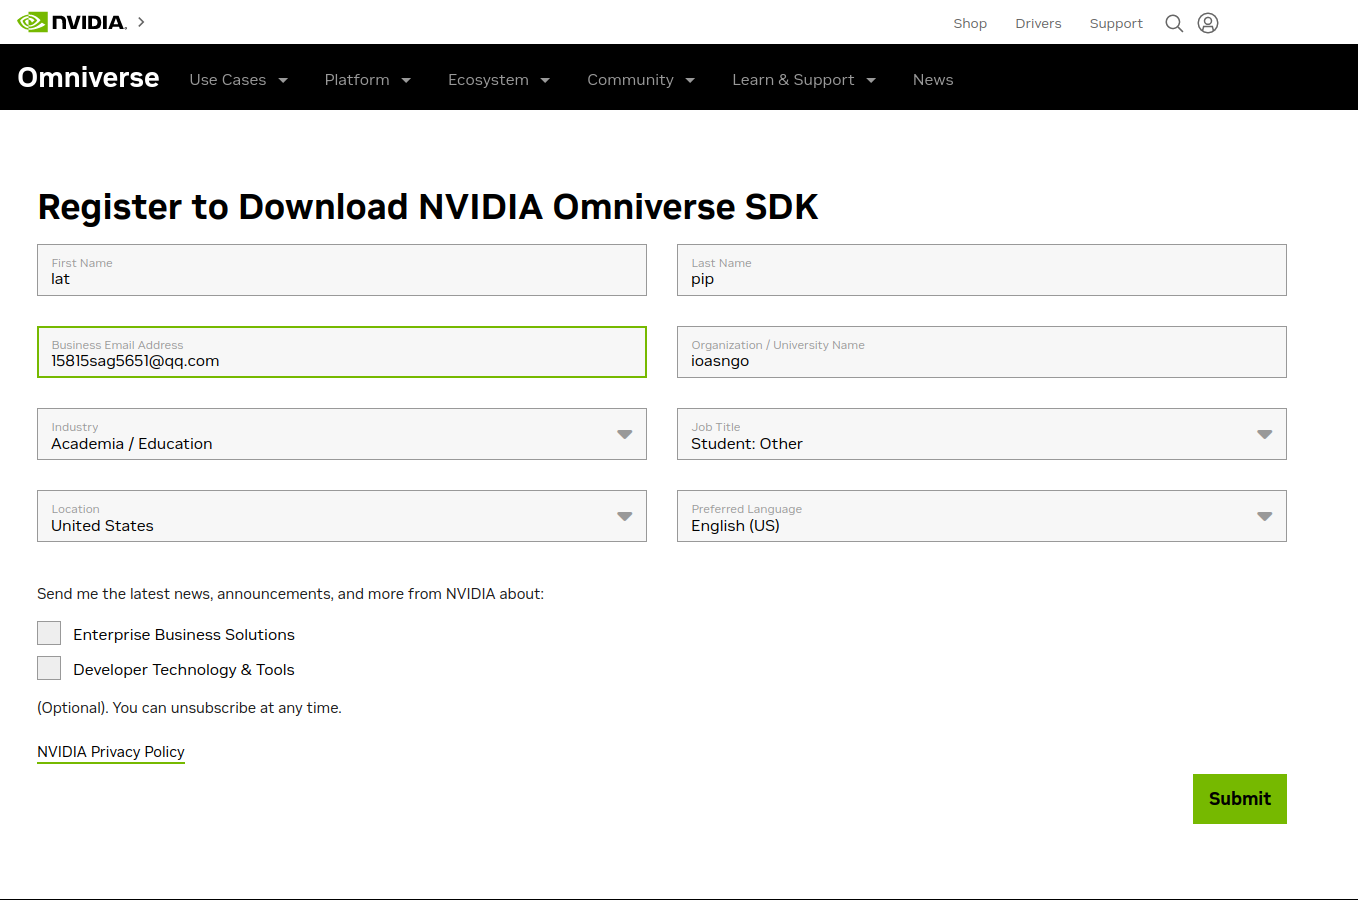Focus the Last Name field
This screenshot has width=1358, height=900.
982,270
